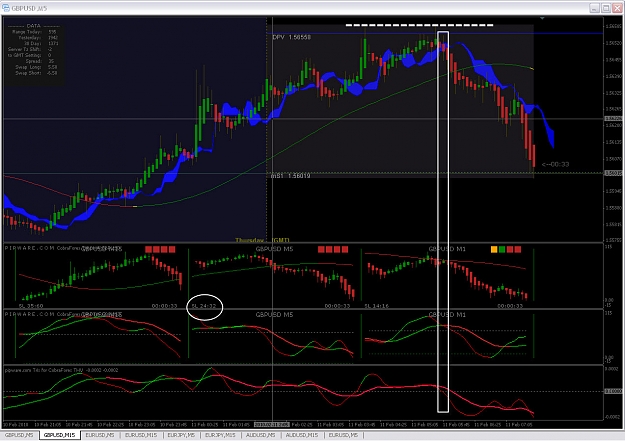
Task: Click the DATA header in the info box
Action: pyautogui.click(x=33, y=26)
